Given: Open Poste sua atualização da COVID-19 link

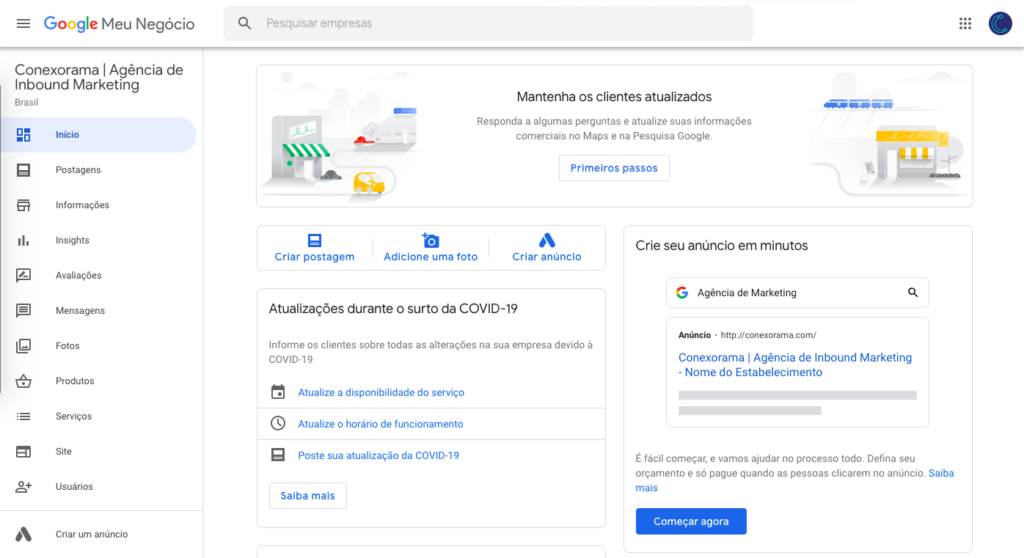Looking at the screenshot, I should click(378, 455).
